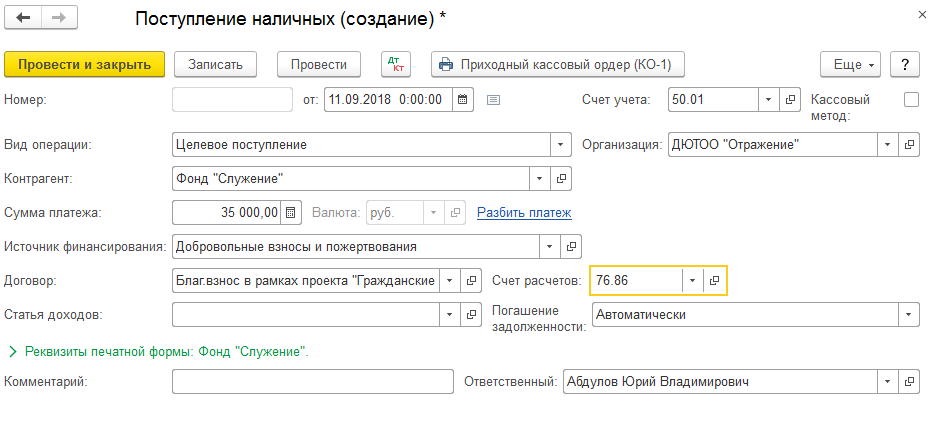Open Источник финансирования item record

[571, 246]
